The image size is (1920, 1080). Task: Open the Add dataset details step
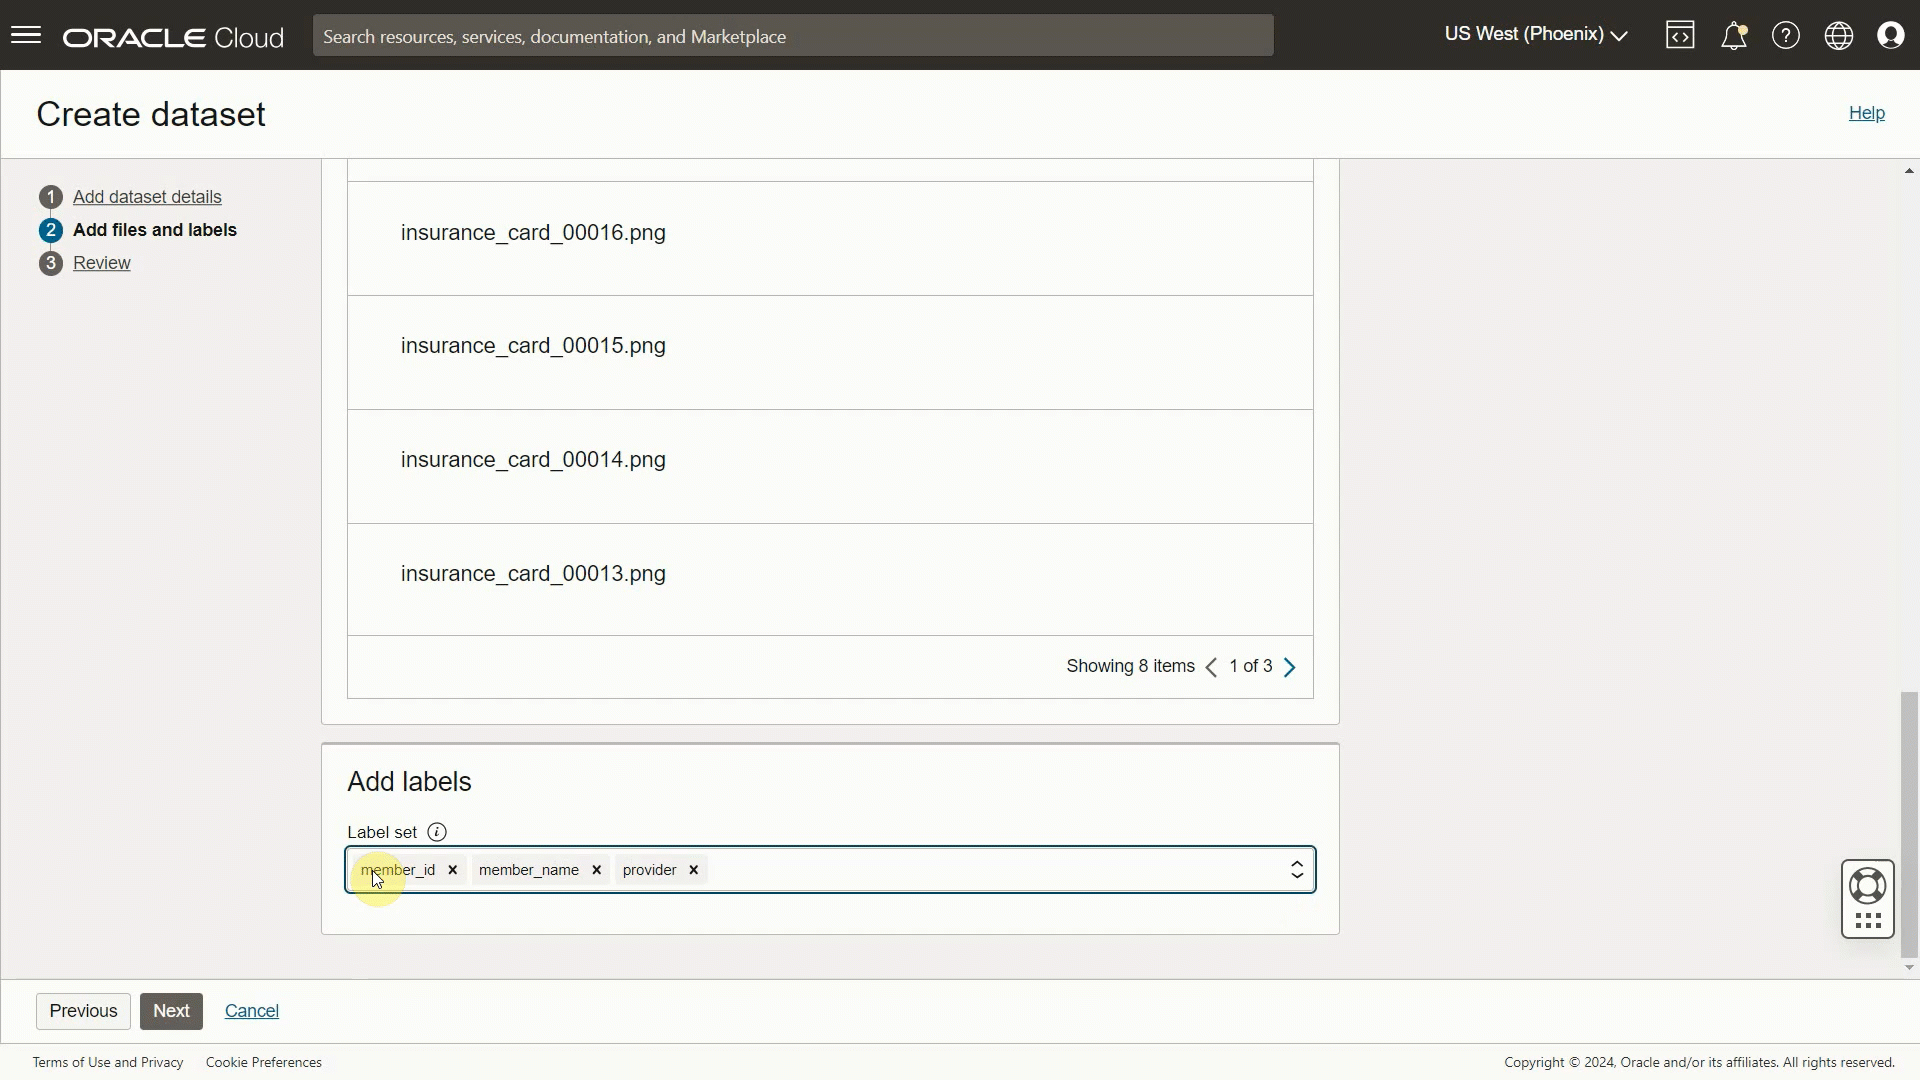pyautogui.click(x=147, y=196)
